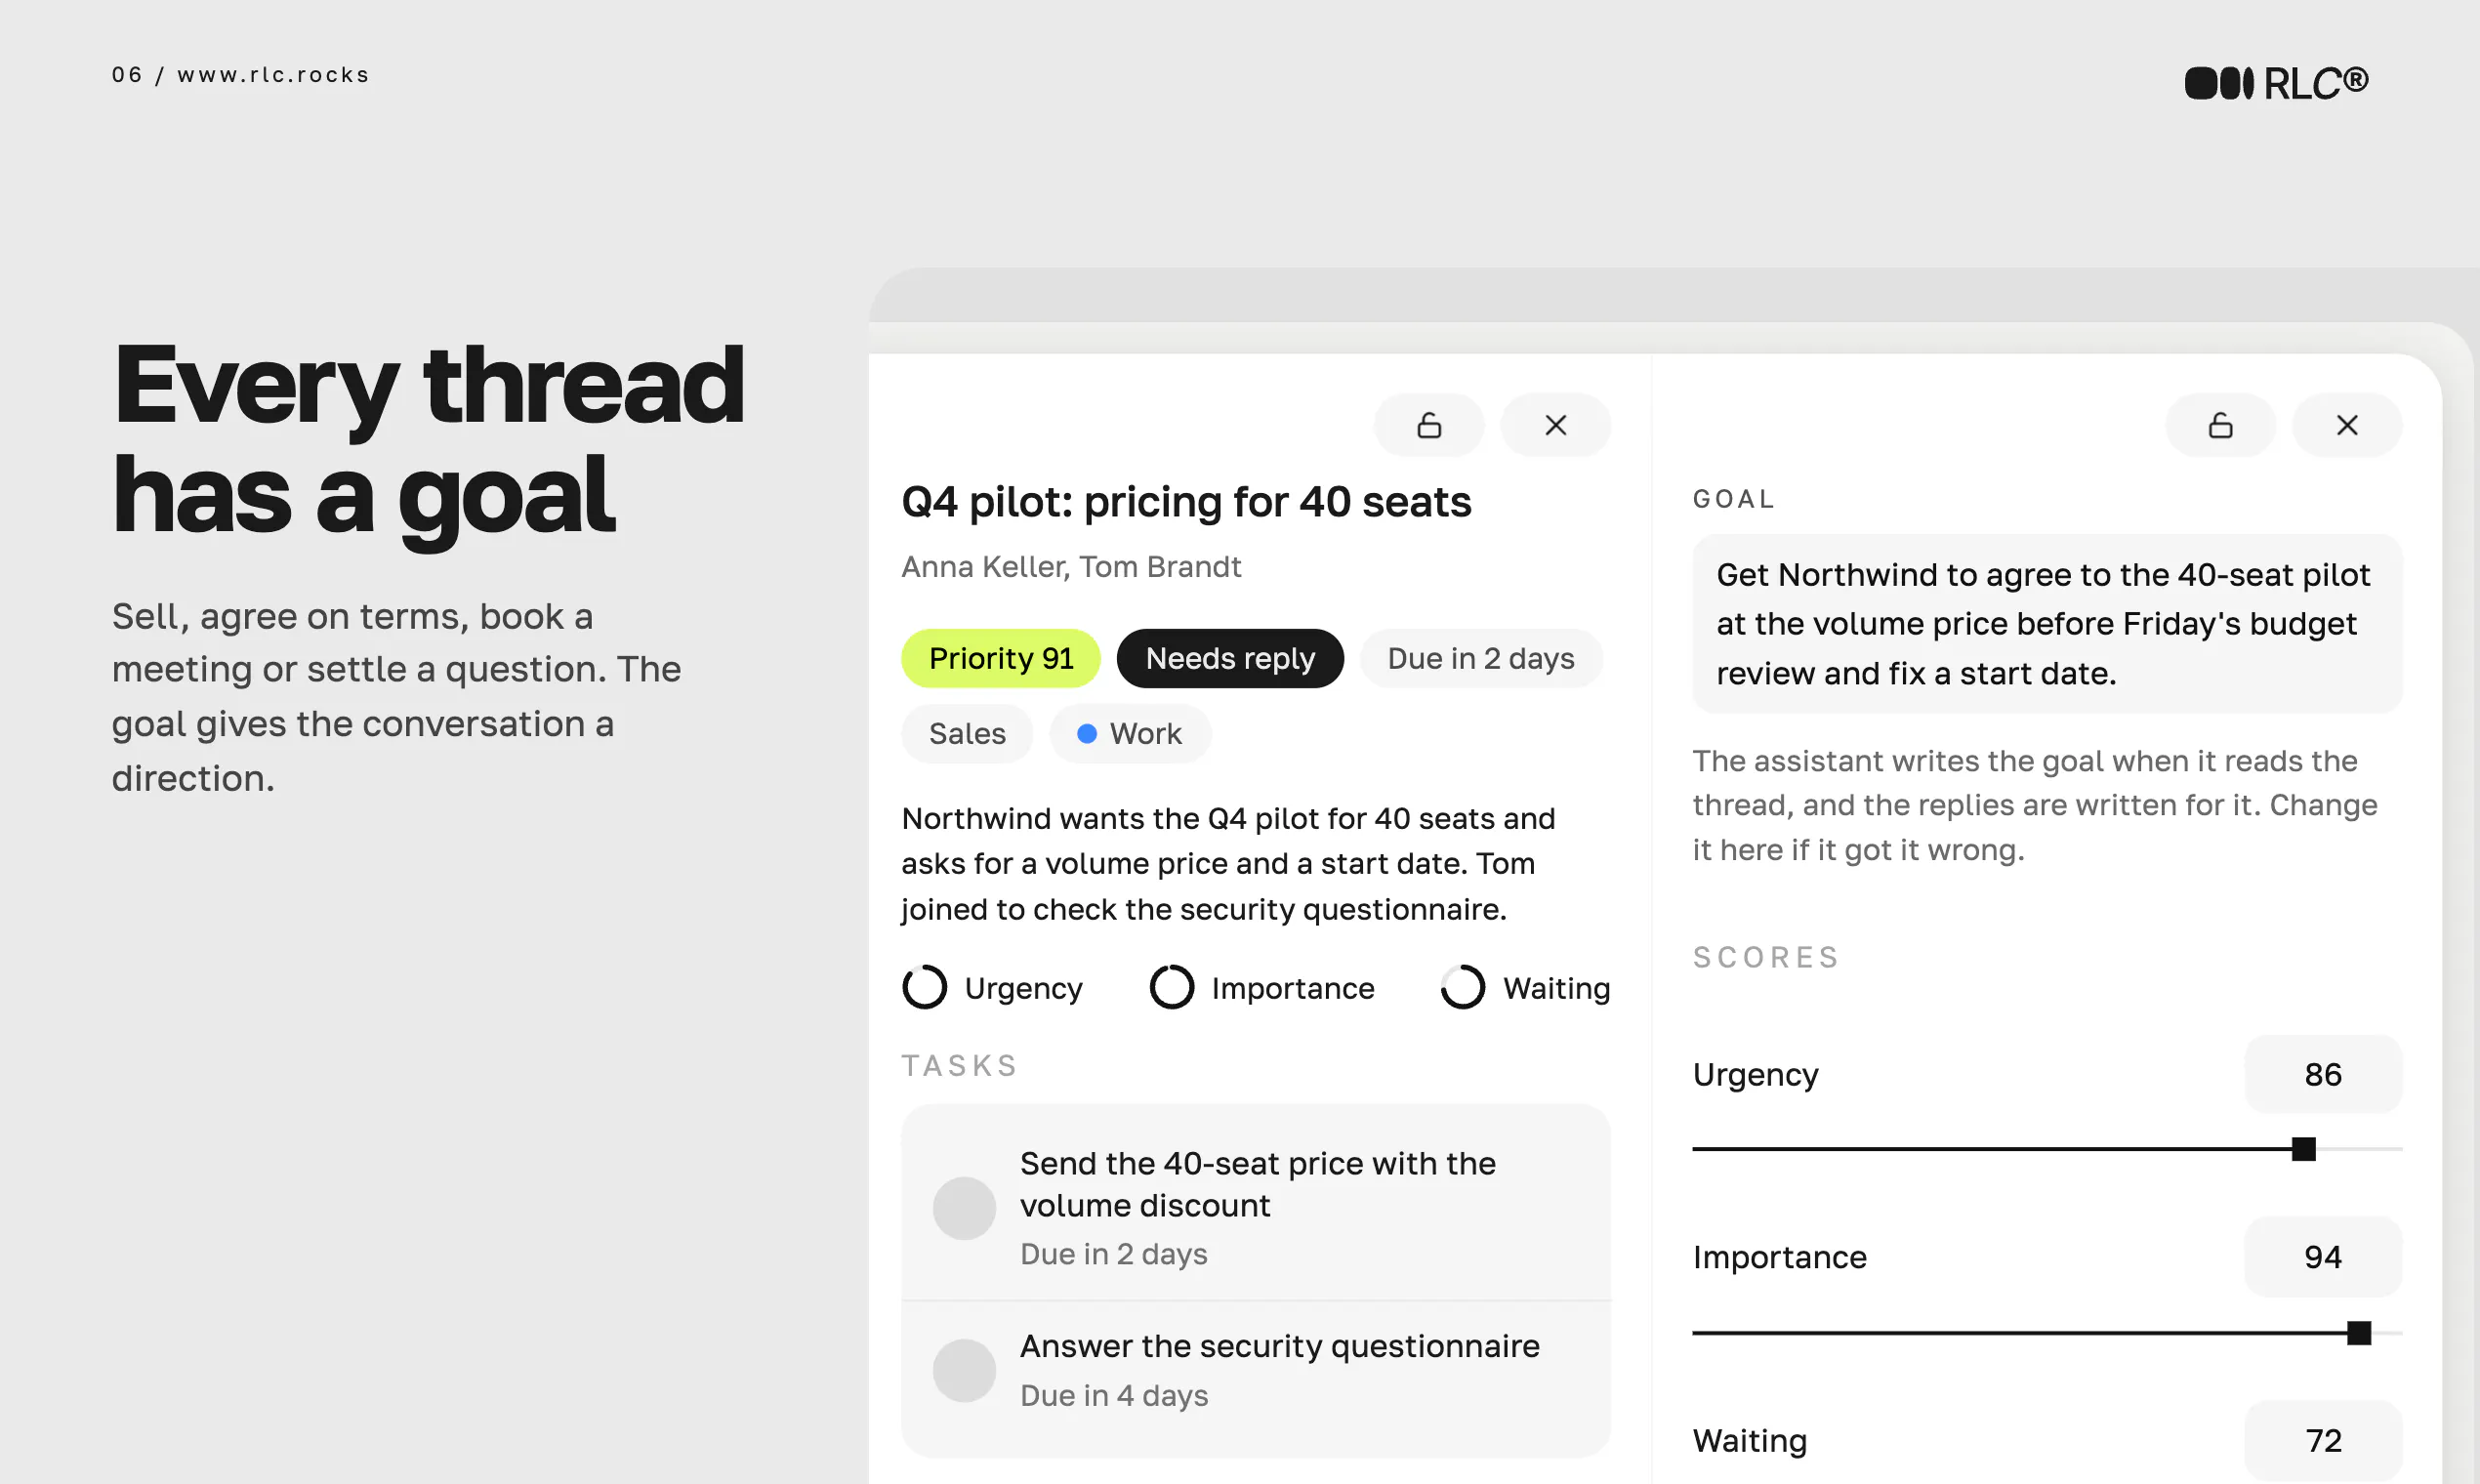Click the goal text box to edit

pyautogui.click(x=2046, y=624)
